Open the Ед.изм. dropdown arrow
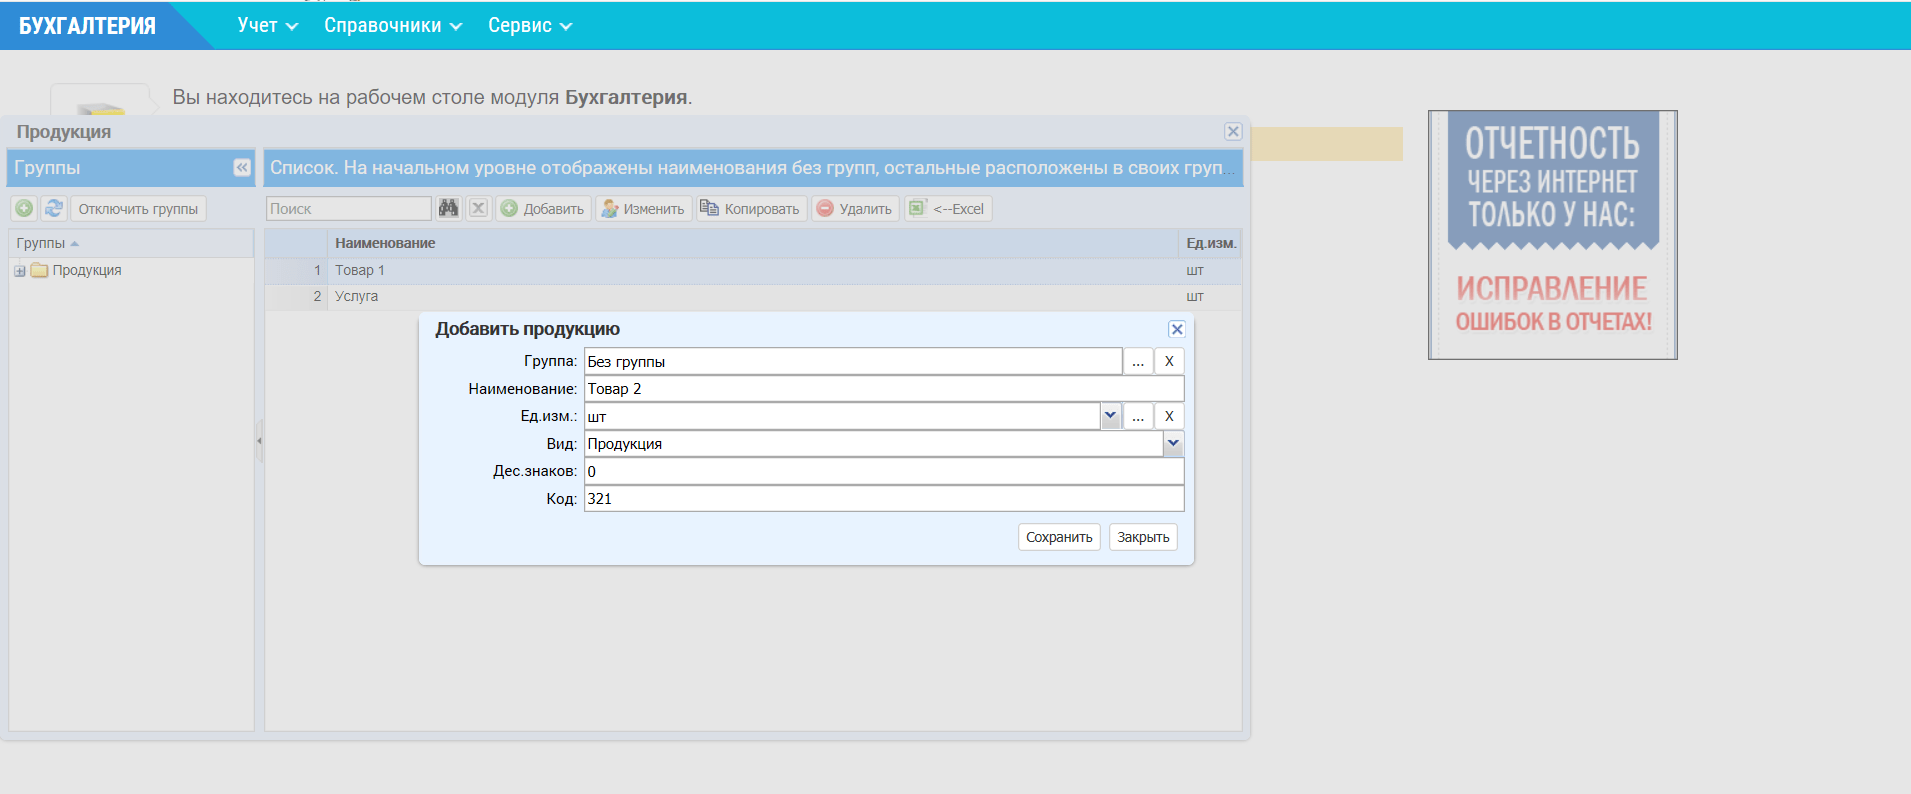1911x794 pixels. (1110, 416)
